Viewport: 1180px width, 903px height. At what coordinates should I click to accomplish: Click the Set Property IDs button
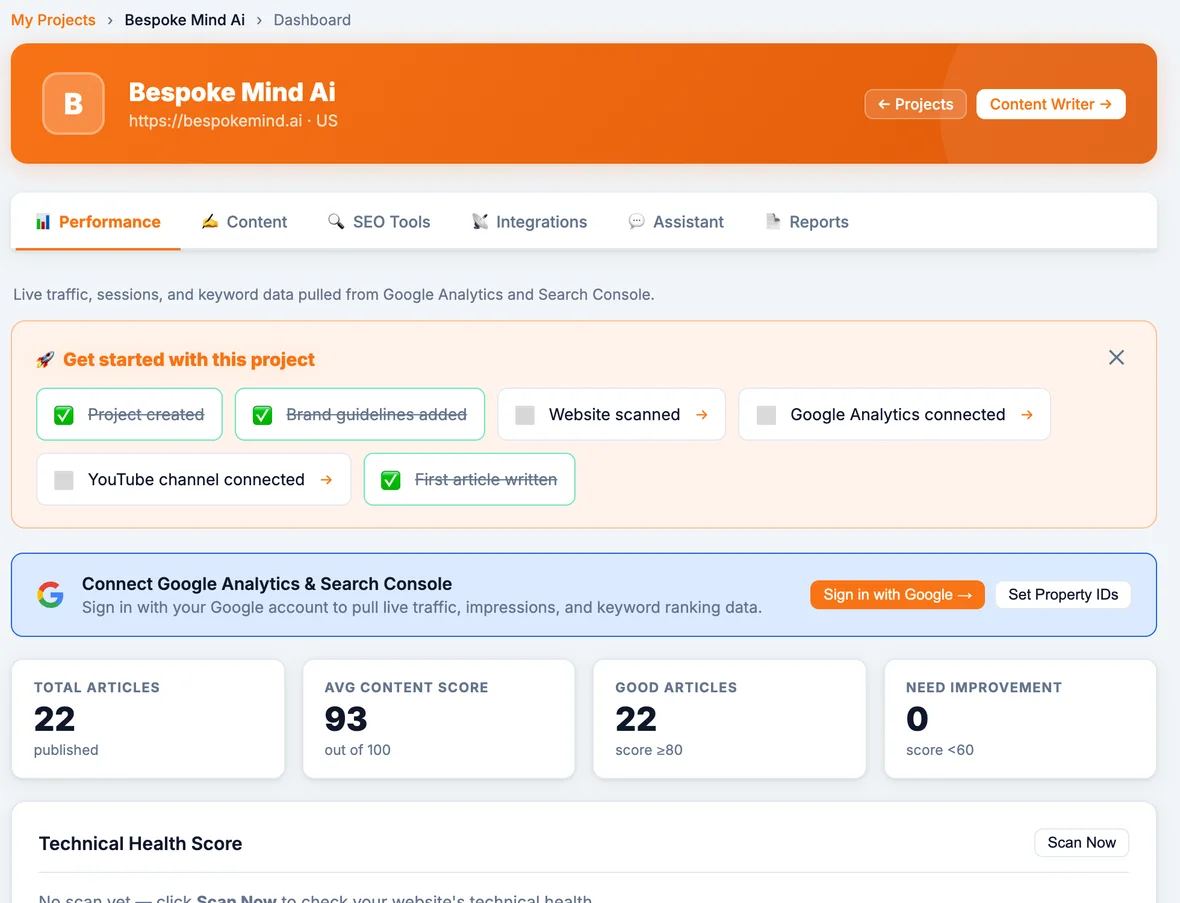point(1063,594)
